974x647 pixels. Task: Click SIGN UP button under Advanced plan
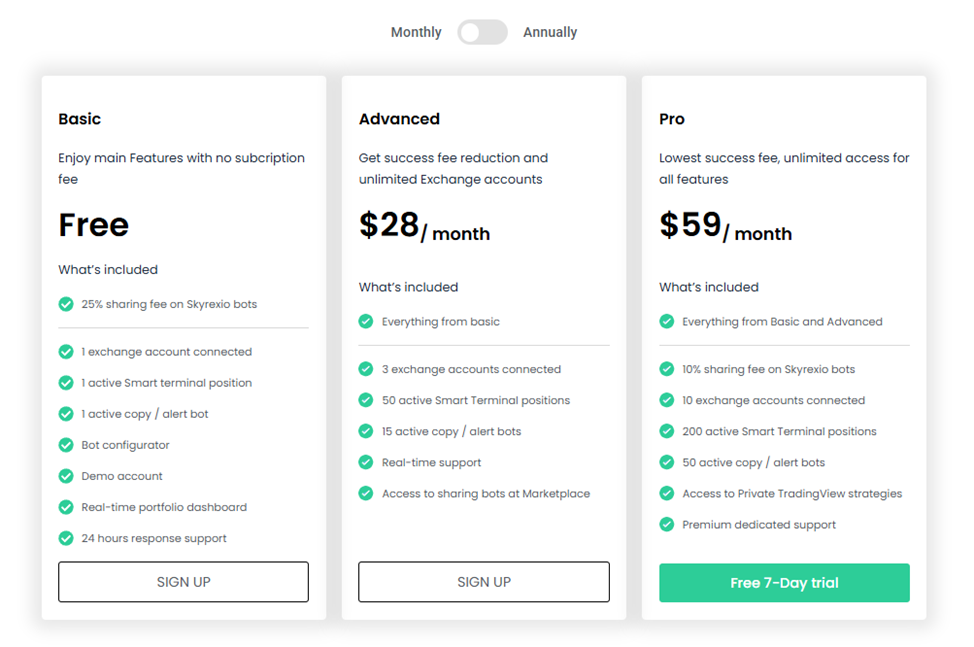pos(484,582)
